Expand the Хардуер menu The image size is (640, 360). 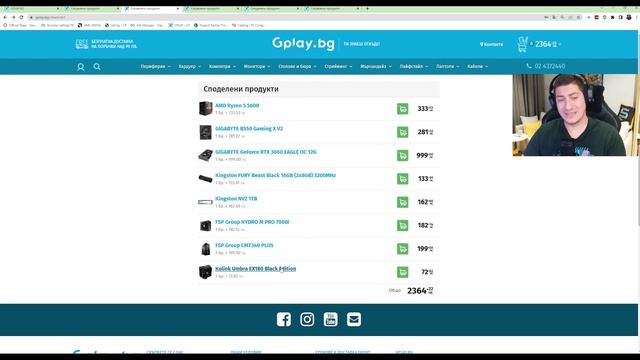[189, 66]
